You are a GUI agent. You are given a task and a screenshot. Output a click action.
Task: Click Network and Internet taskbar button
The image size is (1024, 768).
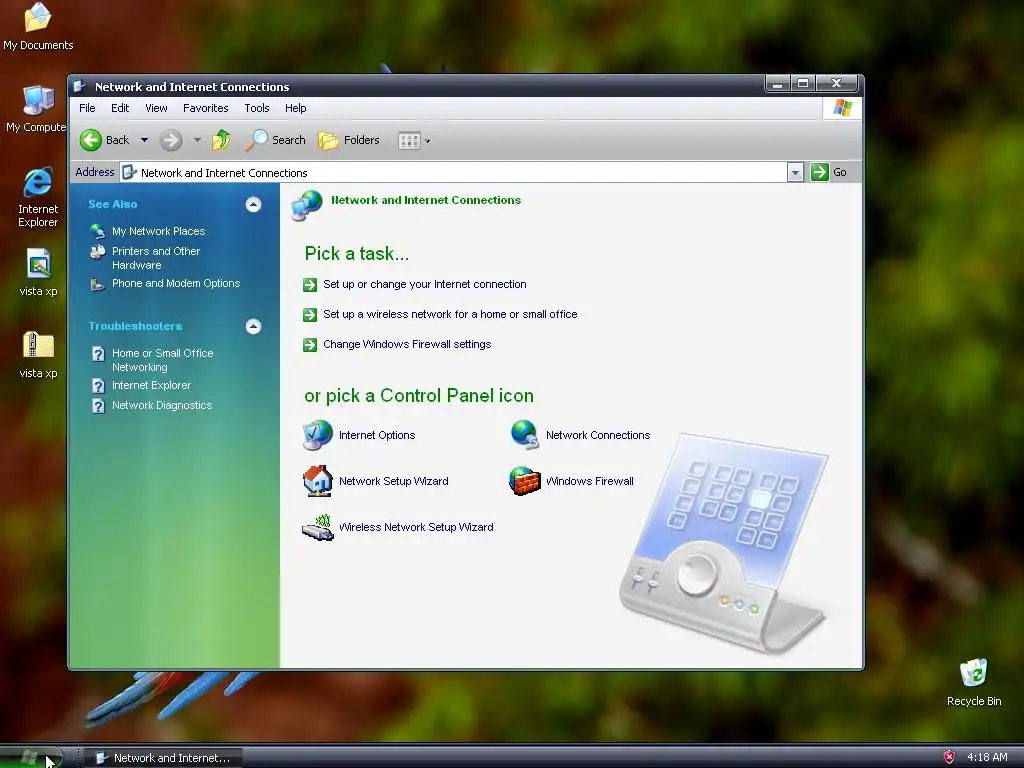tap(163, 758)
